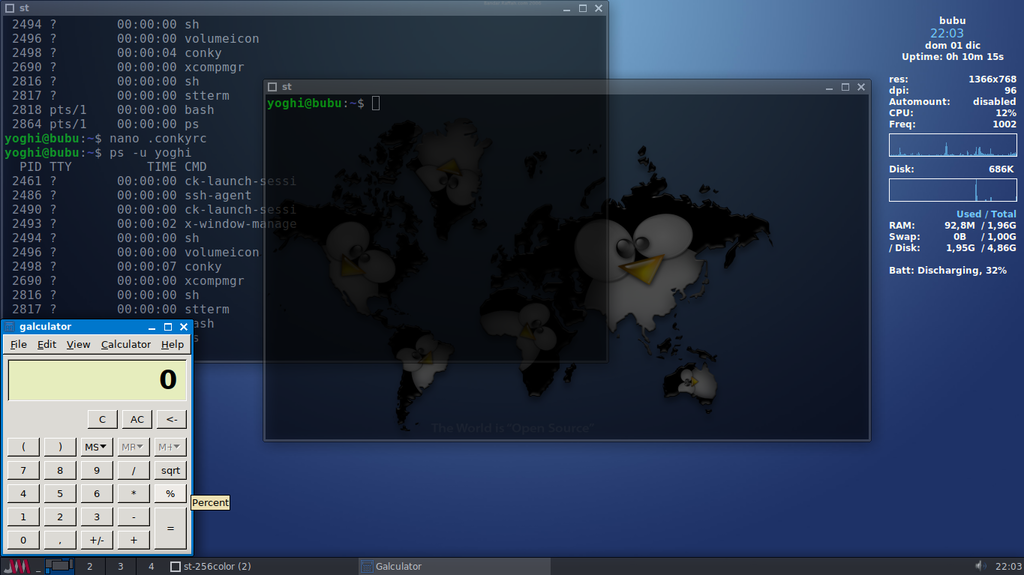Click the percent button

170,494
